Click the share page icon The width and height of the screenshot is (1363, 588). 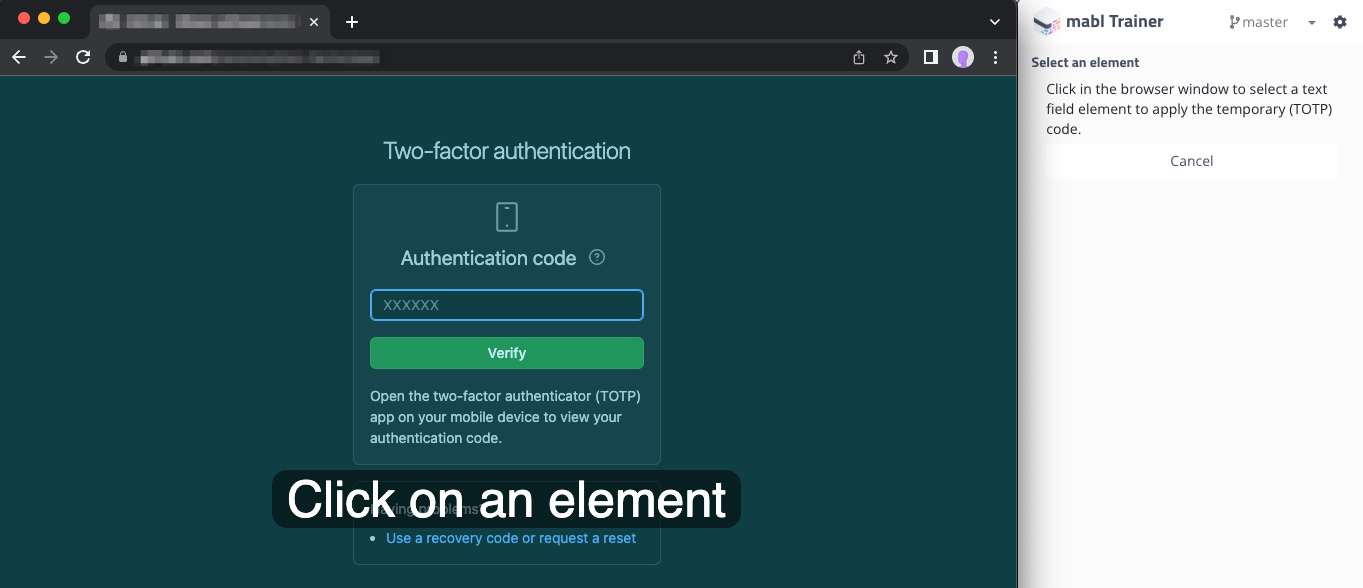click(859, 58)
